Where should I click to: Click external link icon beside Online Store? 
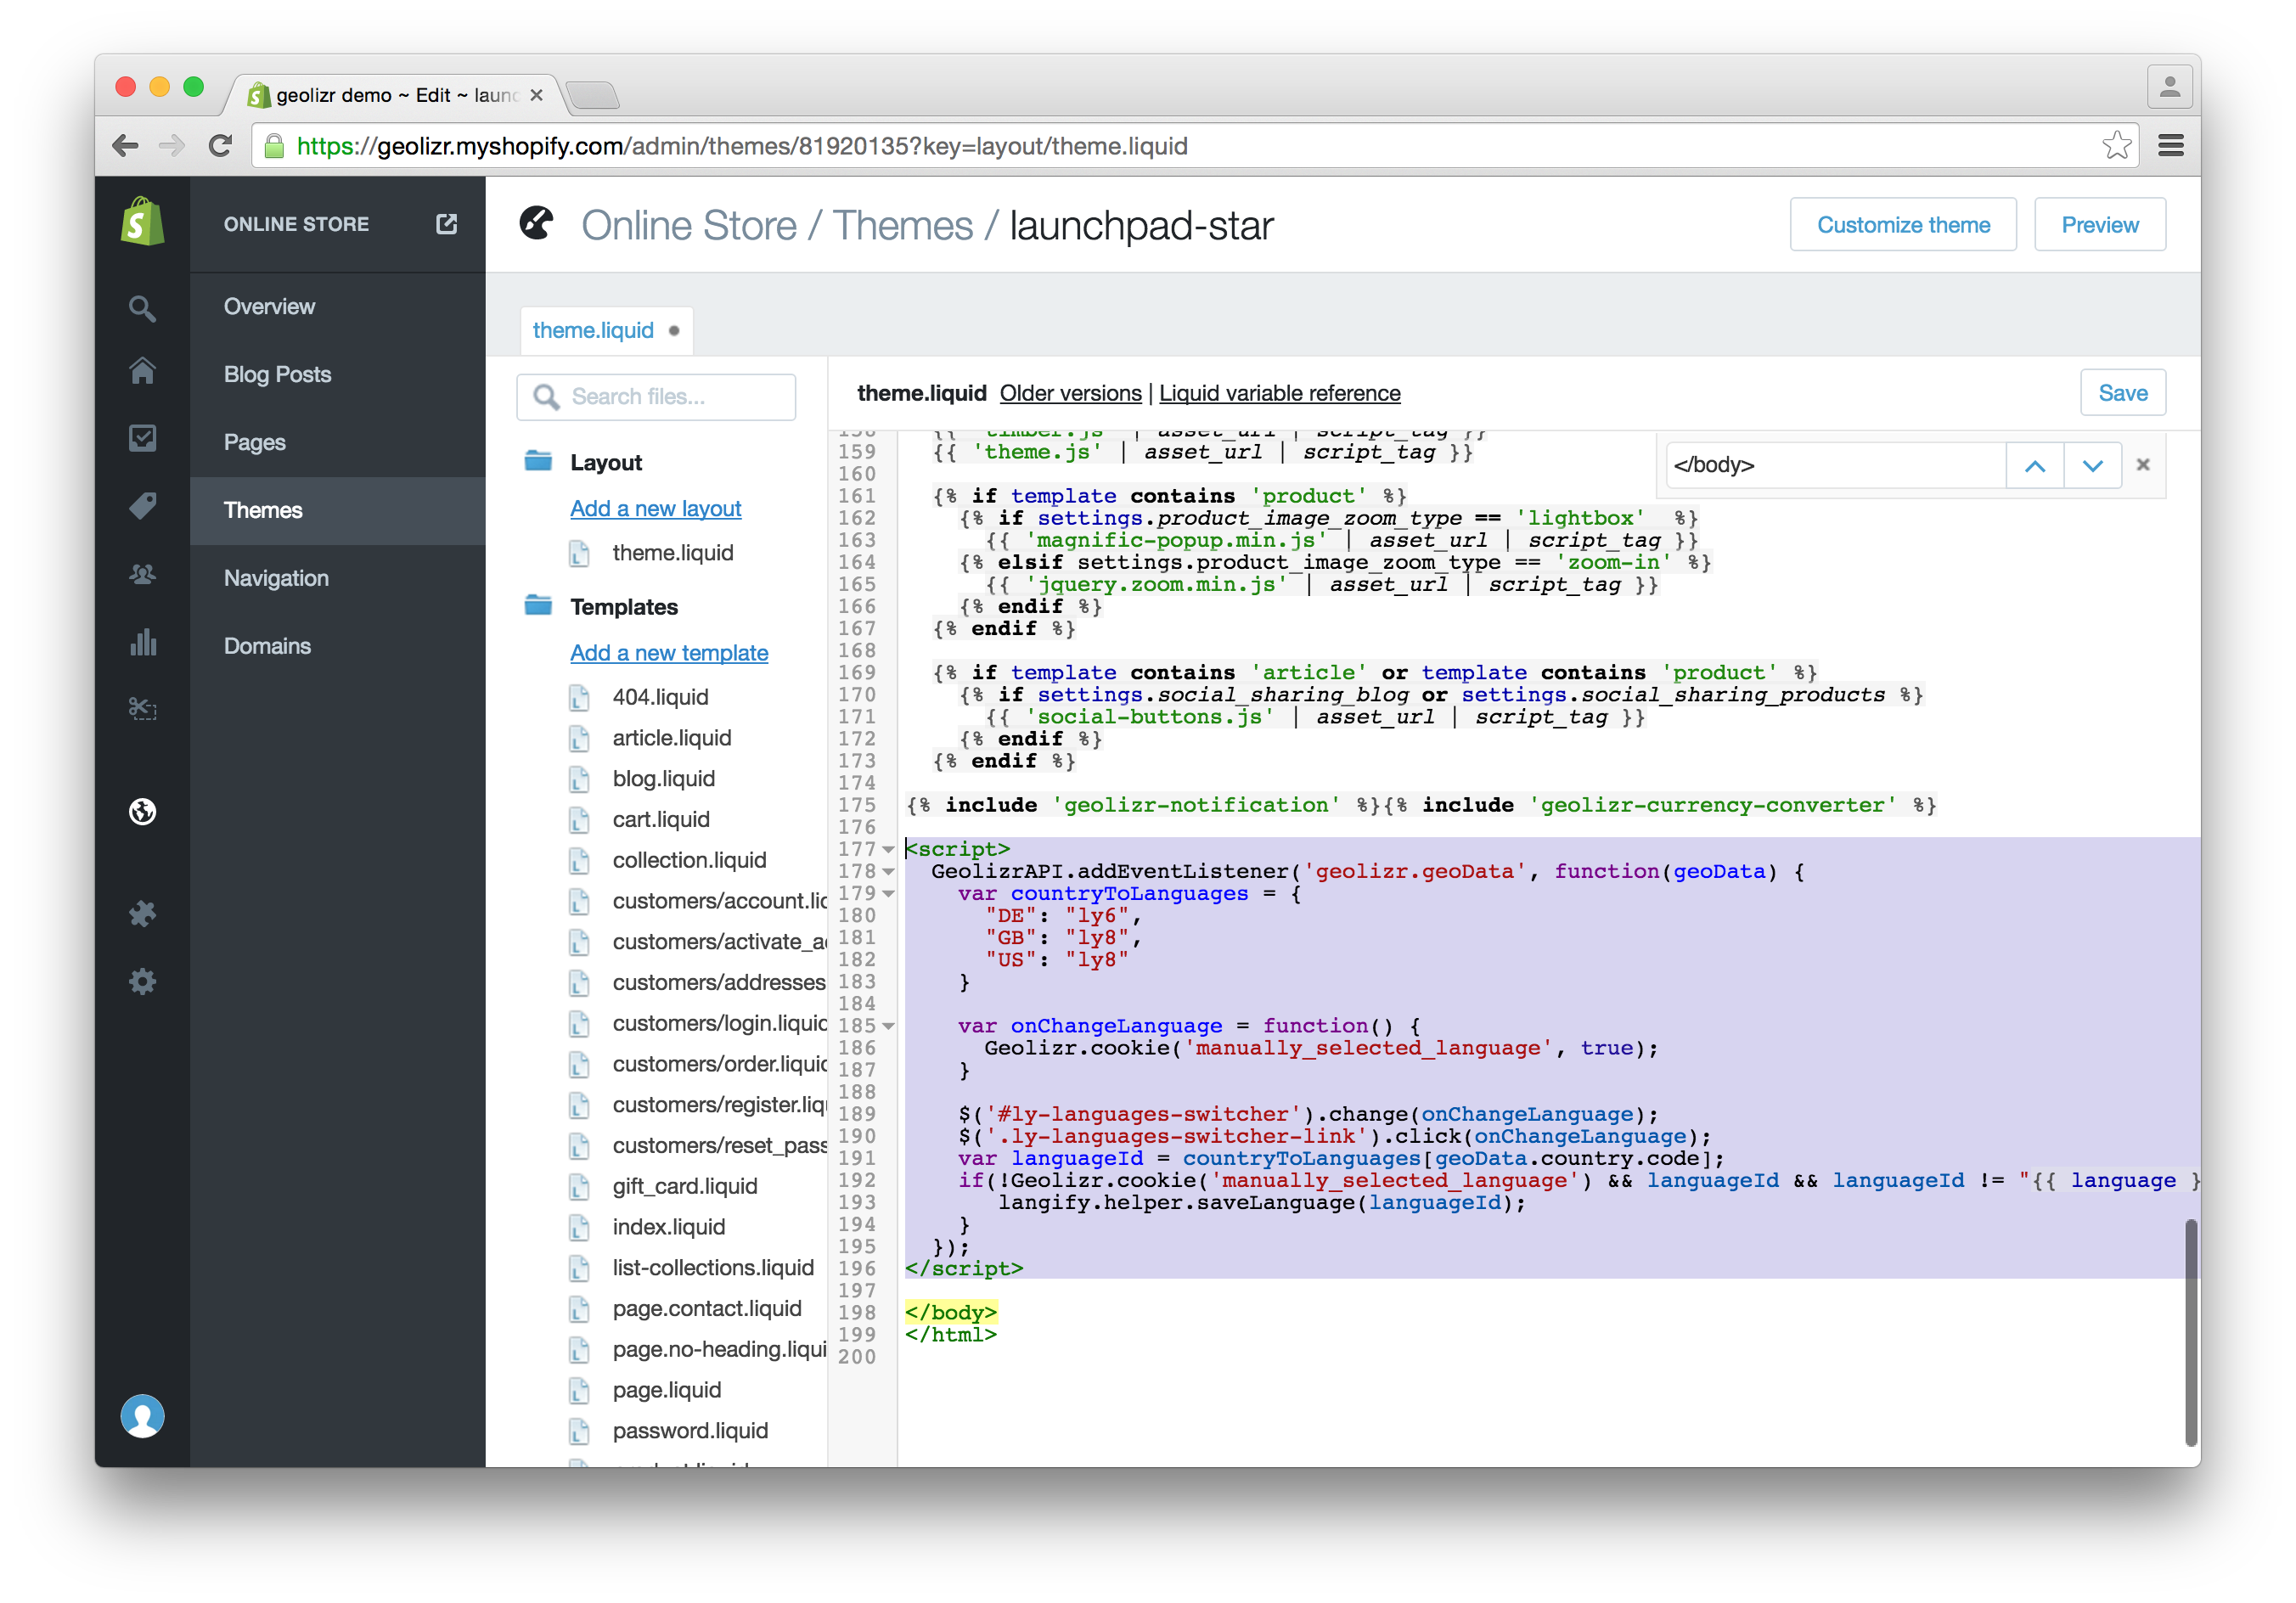[447, 224]
